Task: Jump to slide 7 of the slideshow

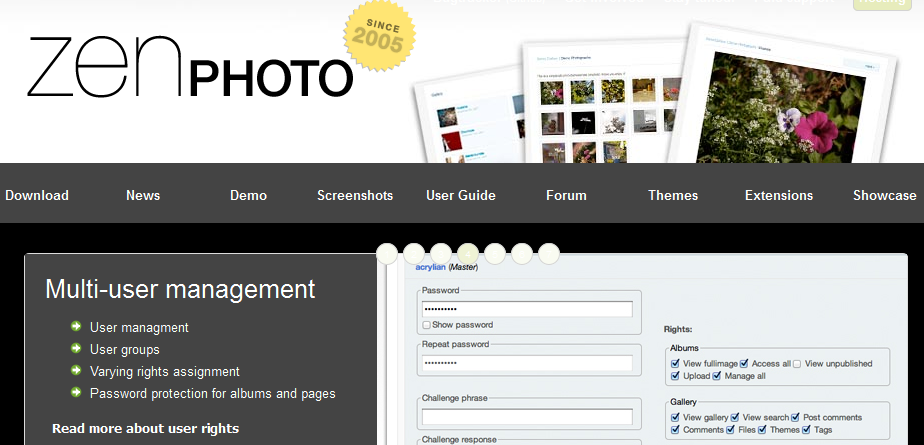Action: (x=549, y=254)
